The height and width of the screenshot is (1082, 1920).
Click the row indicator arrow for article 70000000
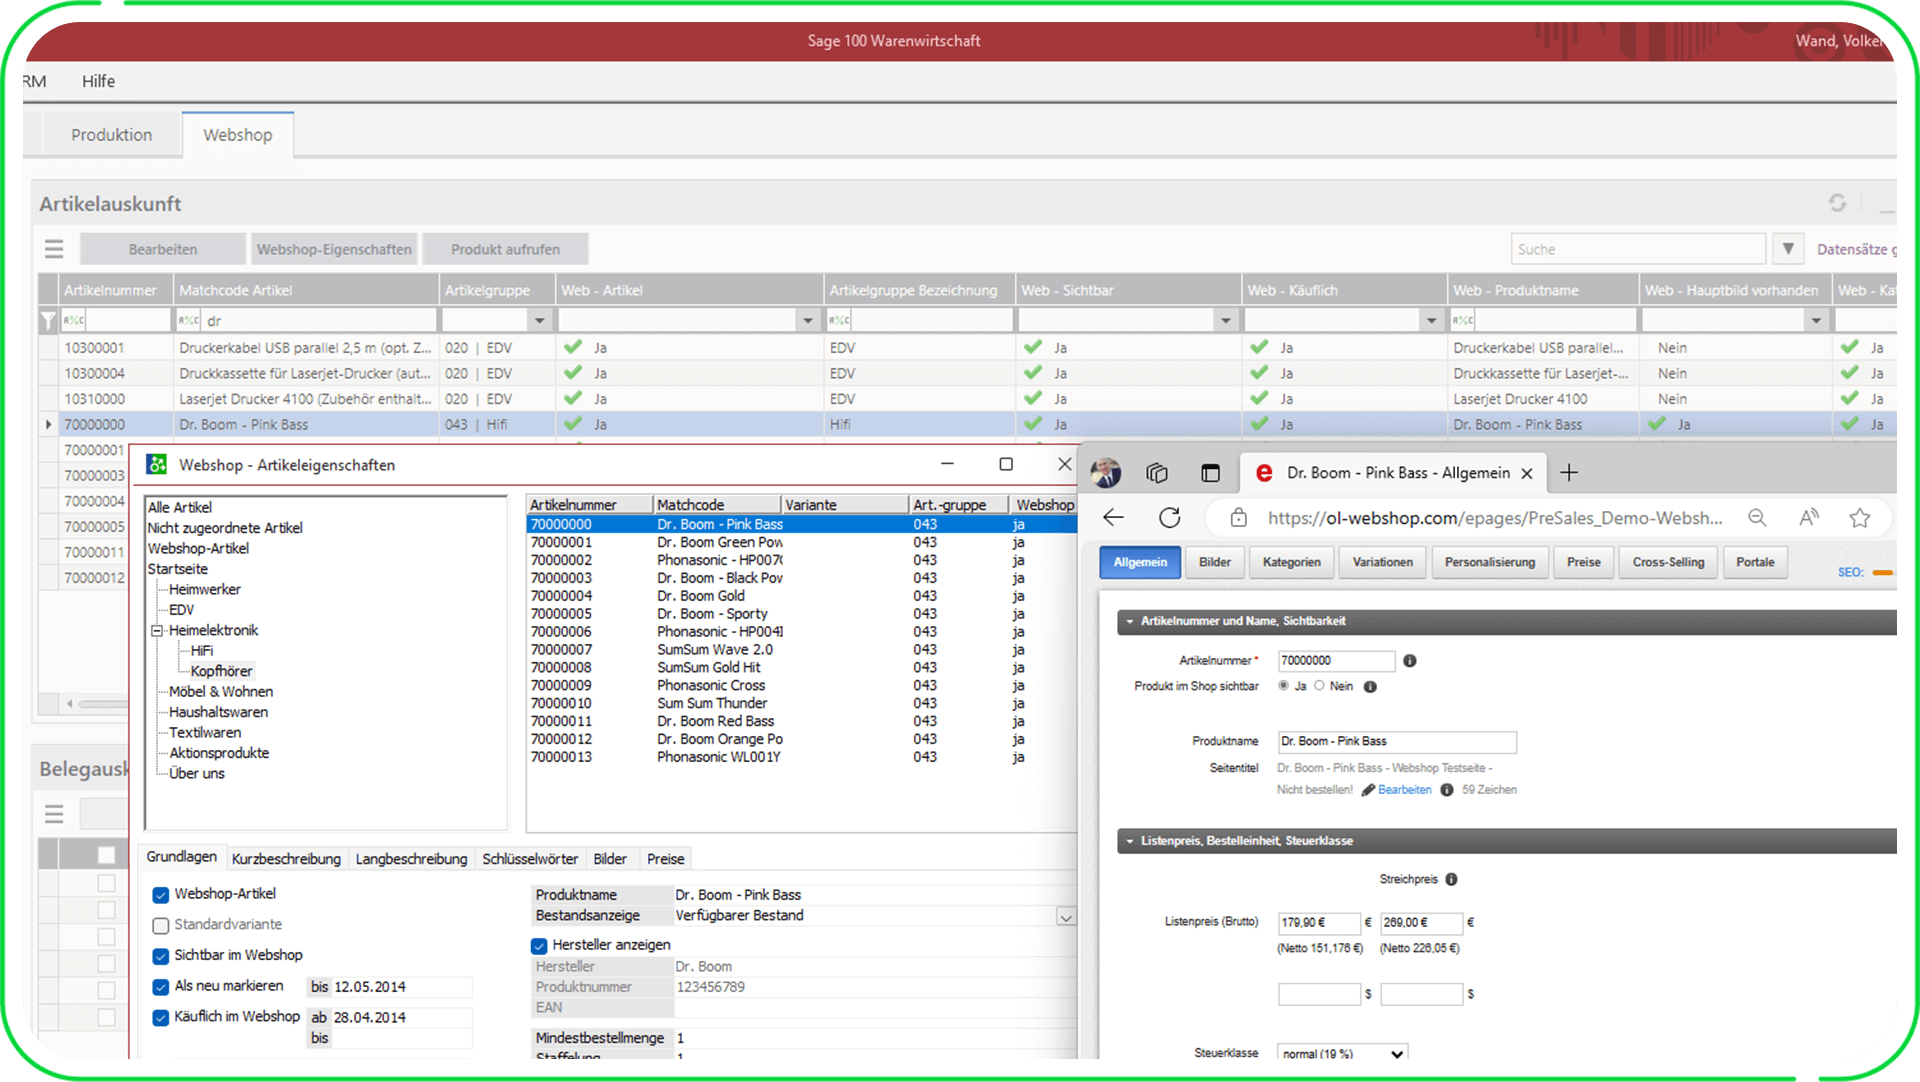(x=48, y=424)
